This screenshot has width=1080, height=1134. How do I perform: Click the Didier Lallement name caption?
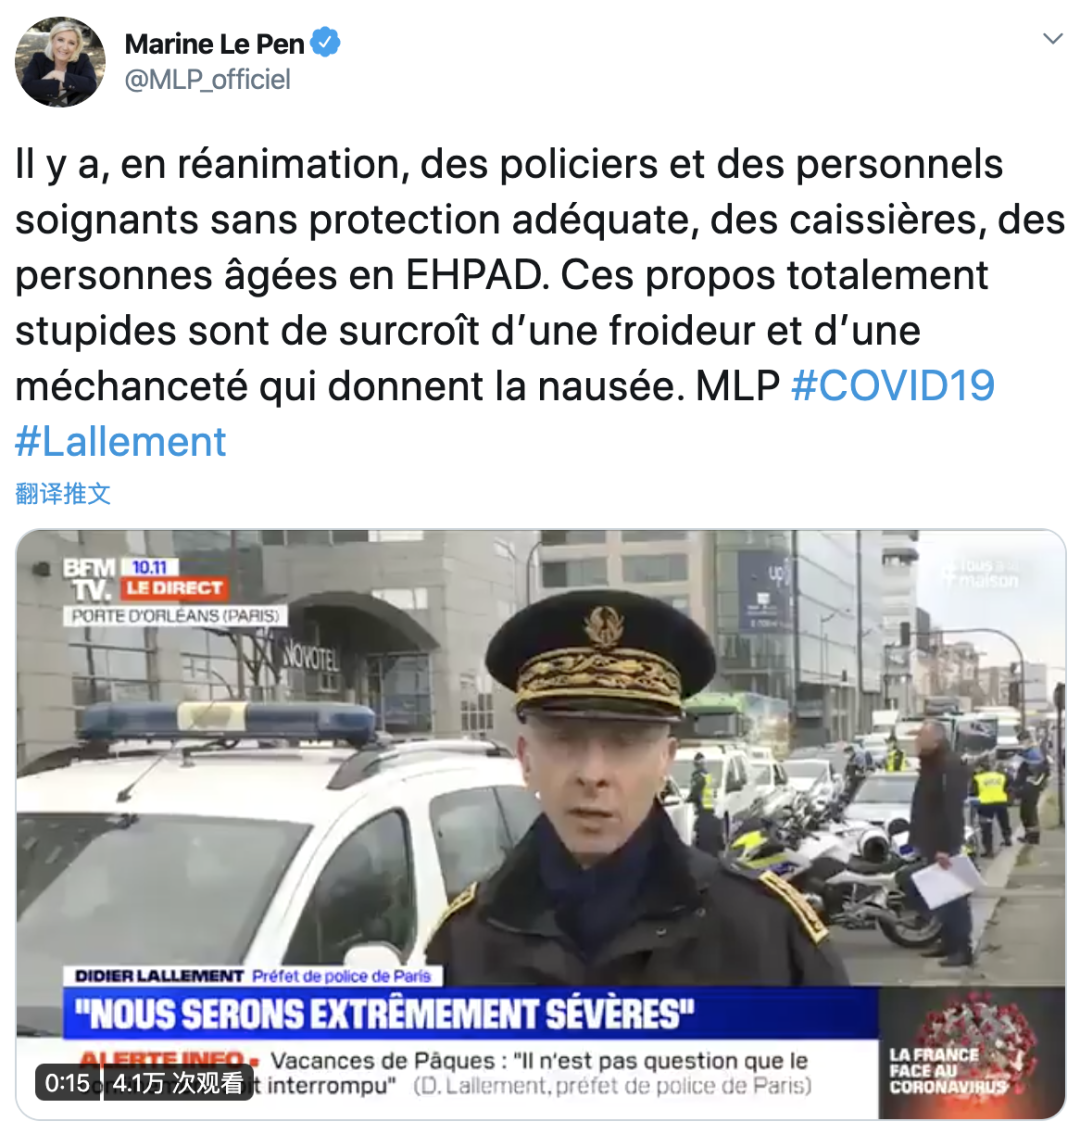158,976
